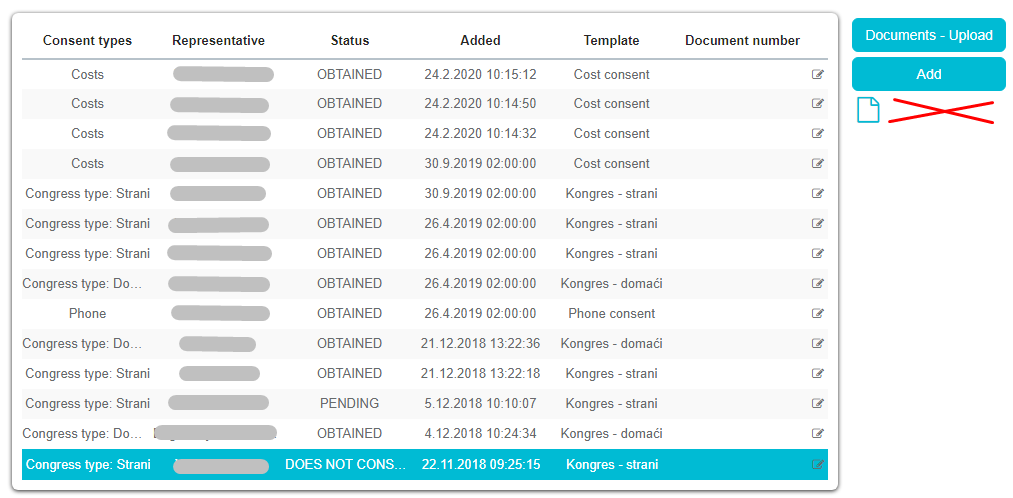
Task: Select the Representative column header
Action: pos(218,41)
